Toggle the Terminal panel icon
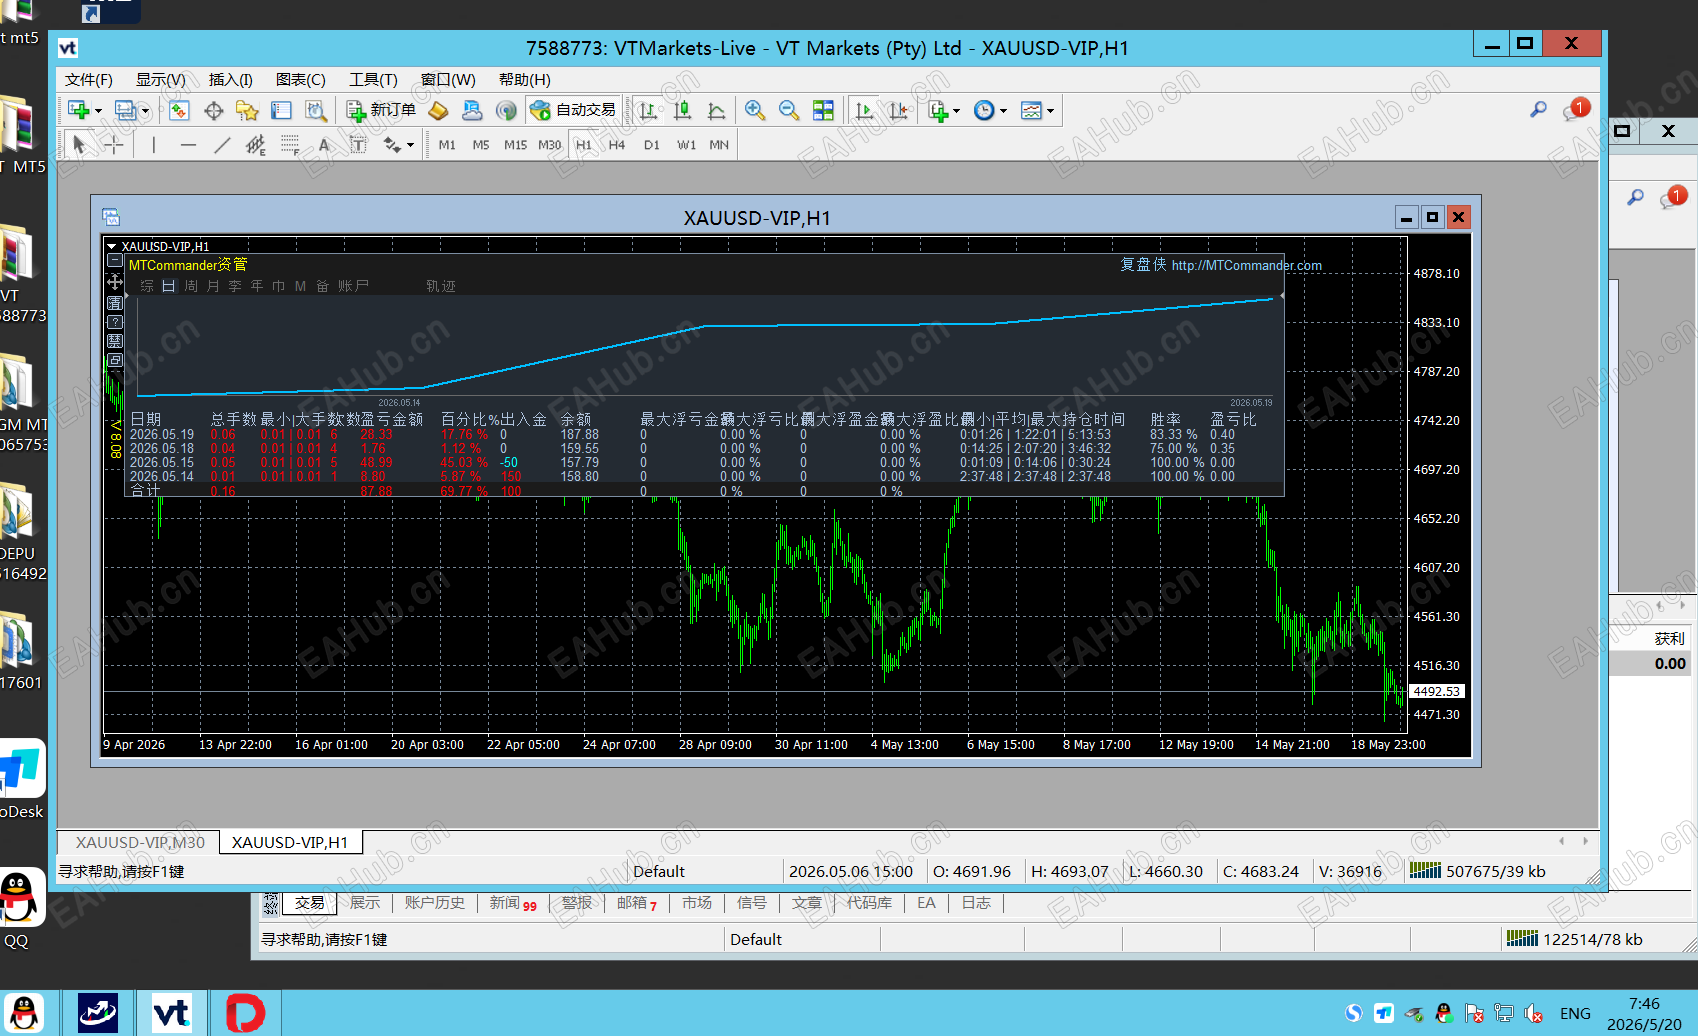The width and height of the screenshot is (1698, 1036). coord(281,110)
